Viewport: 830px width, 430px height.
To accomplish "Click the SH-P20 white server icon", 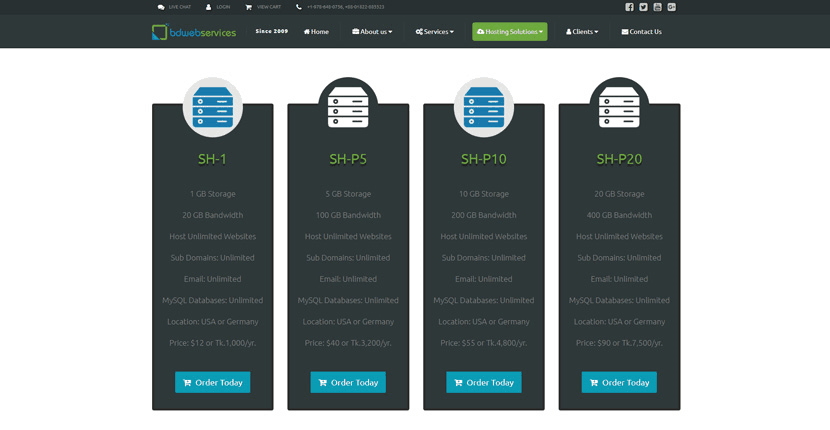I will [x=619, y=107].
